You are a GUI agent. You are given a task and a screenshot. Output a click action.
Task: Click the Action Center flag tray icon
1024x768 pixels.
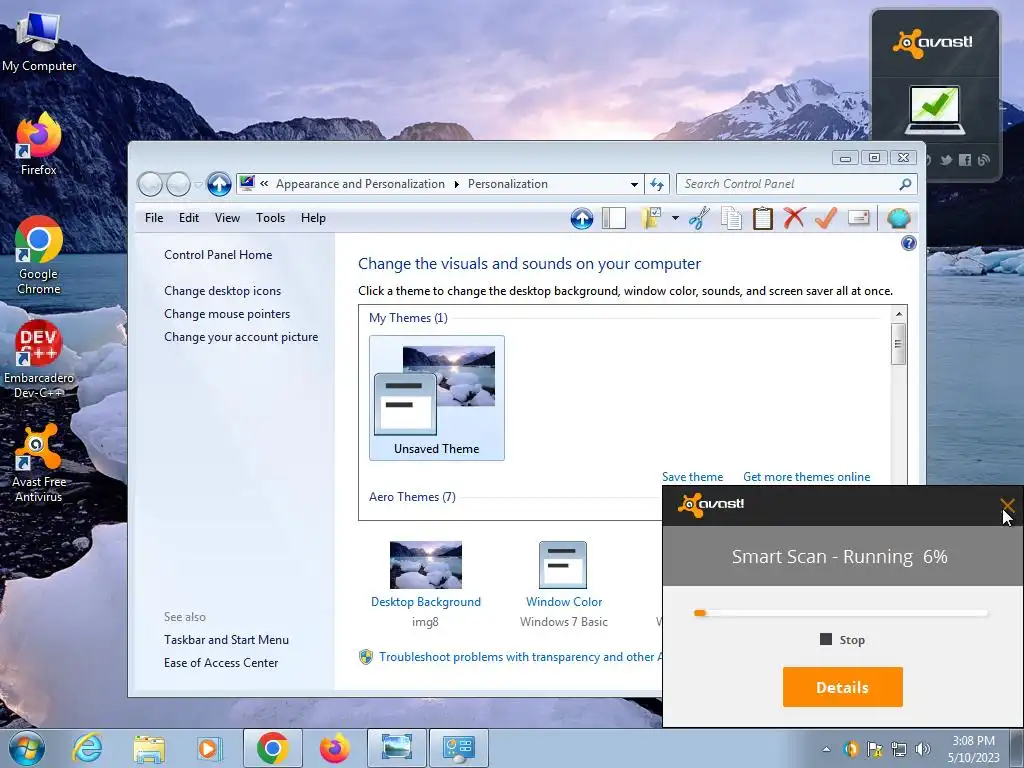click(874, 749)
